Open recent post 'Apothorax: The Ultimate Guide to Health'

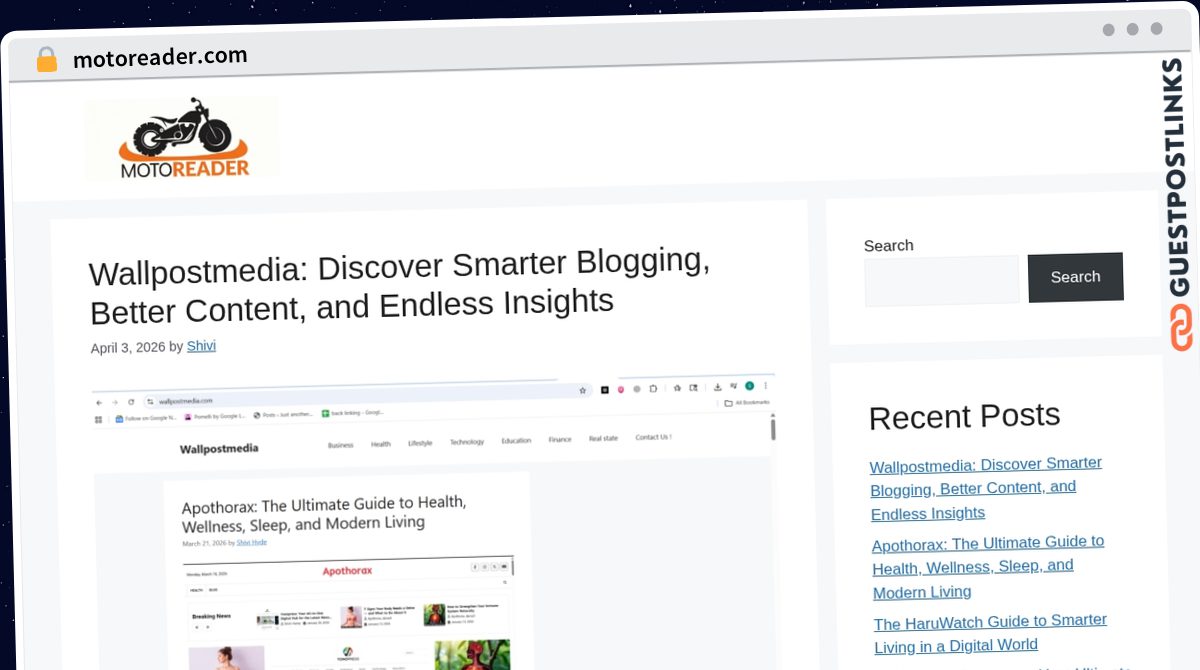(x=988, y=567)
